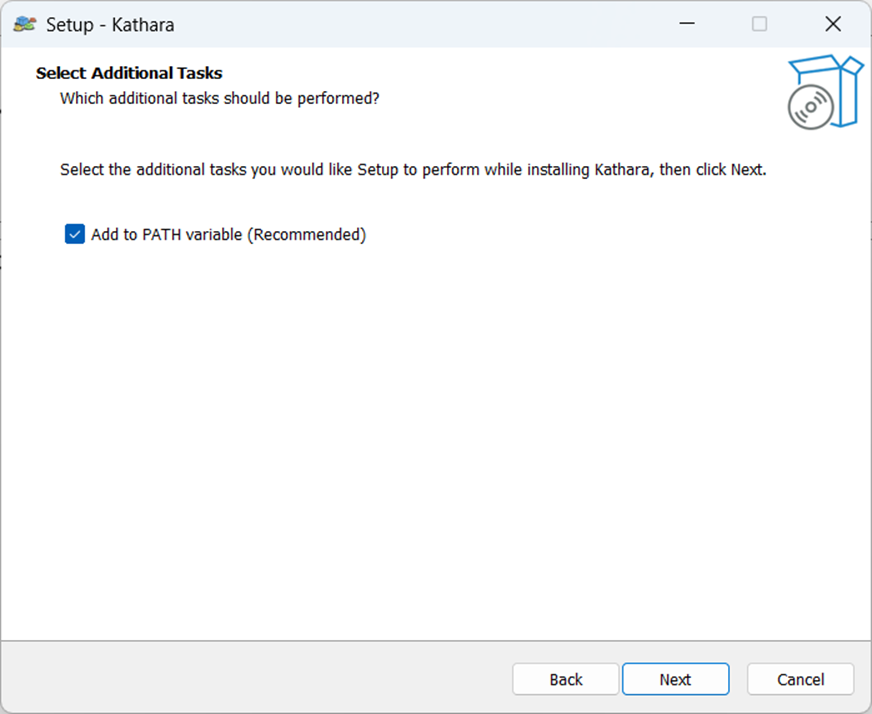Proceed by pressing the Next button
The height and width of the screenshot is (714, 872).
[x=675, y=679]
